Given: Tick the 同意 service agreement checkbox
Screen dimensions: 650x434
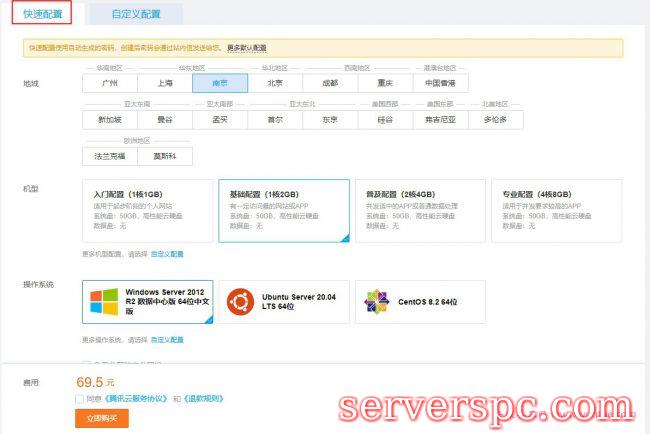Looking at the screenshot, I should (80, 398).
